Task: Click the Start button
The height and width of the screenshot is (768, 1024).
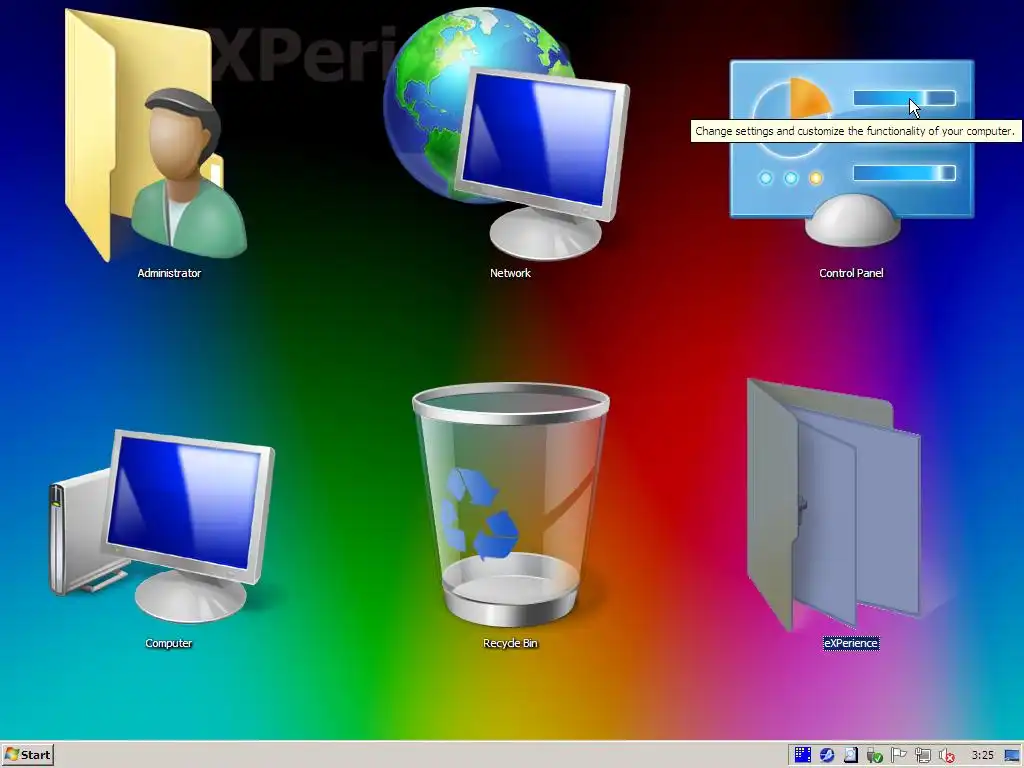Action: click(27, 755)
